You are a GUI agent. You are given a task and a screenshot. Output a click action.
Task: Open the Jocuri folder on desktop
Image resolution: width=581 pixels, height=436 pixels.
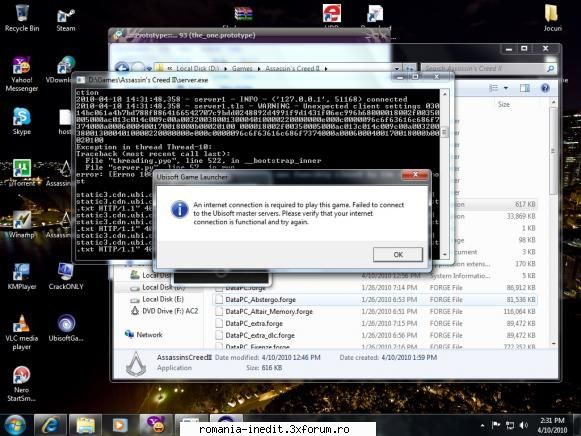(x=552, y=18)
